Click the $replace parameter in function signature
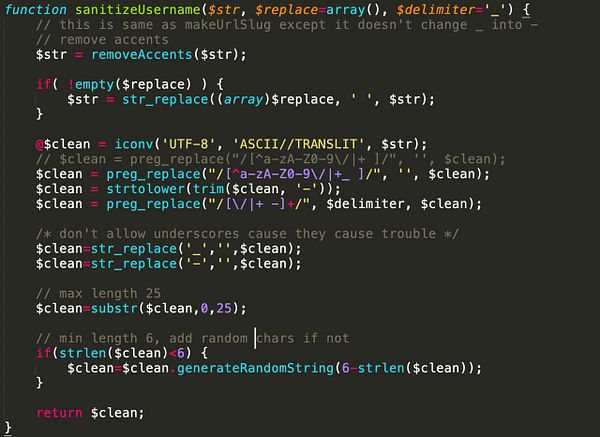This screenshot has width=600, height=437. (286, 10)
